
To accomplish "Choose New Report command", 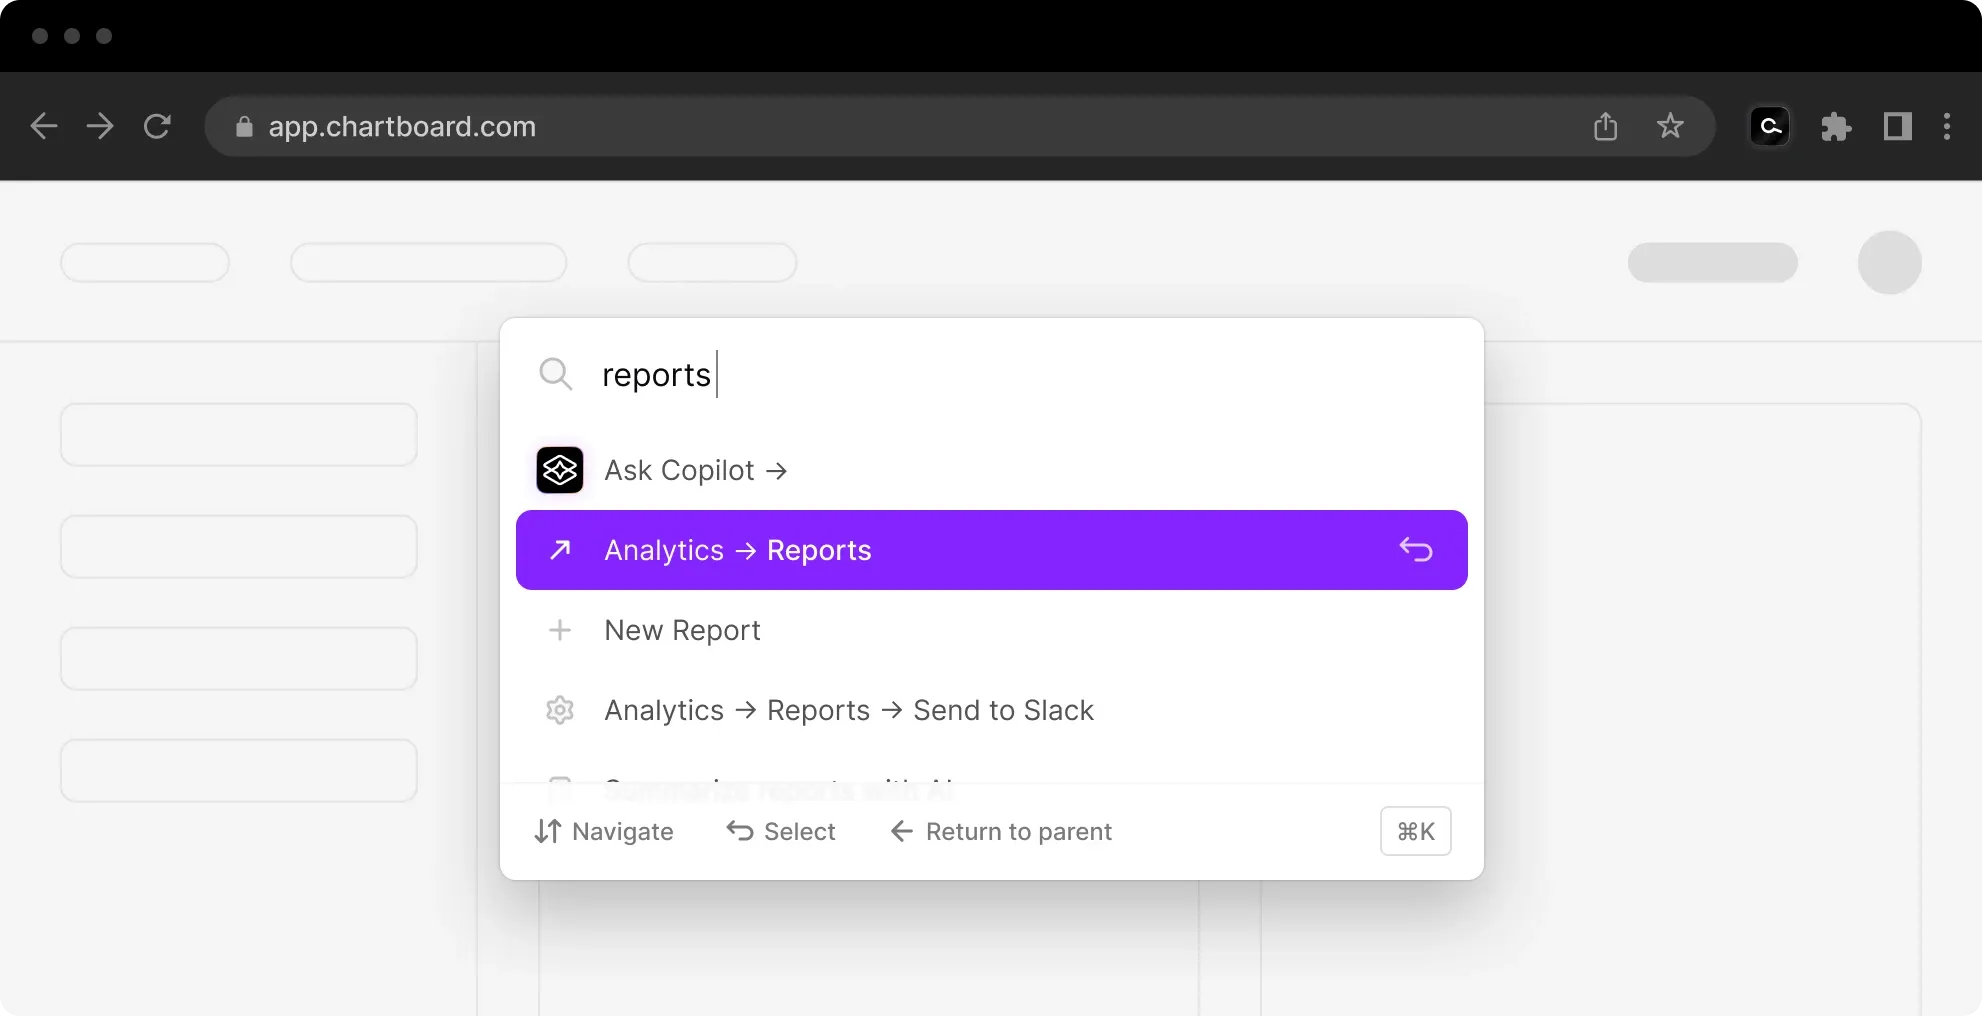I will (x=682, y=630).
